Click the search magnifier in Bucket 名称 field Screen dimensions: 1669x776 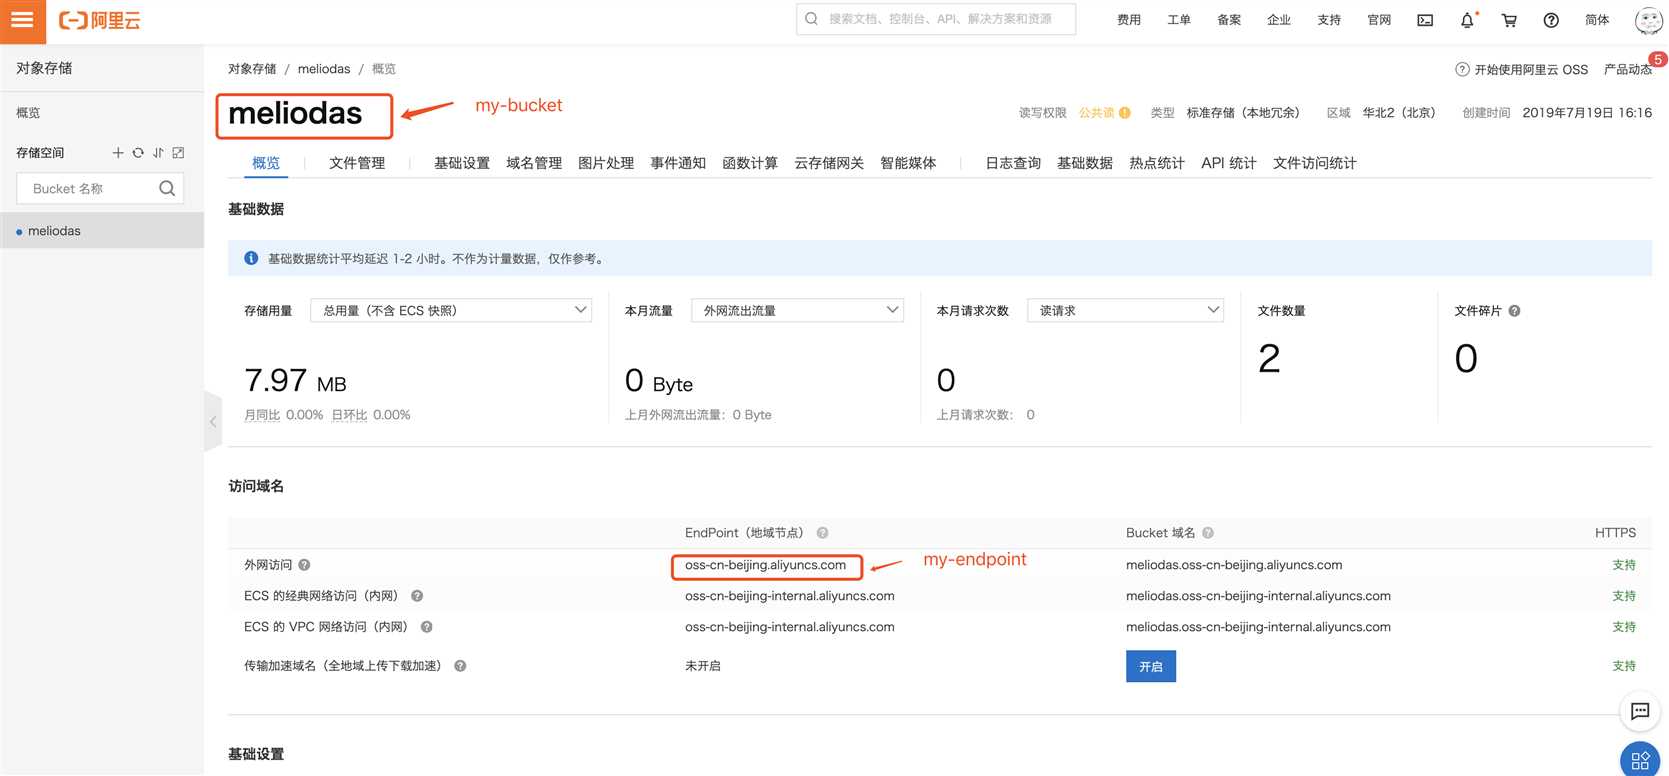click(x=167, y=188)
